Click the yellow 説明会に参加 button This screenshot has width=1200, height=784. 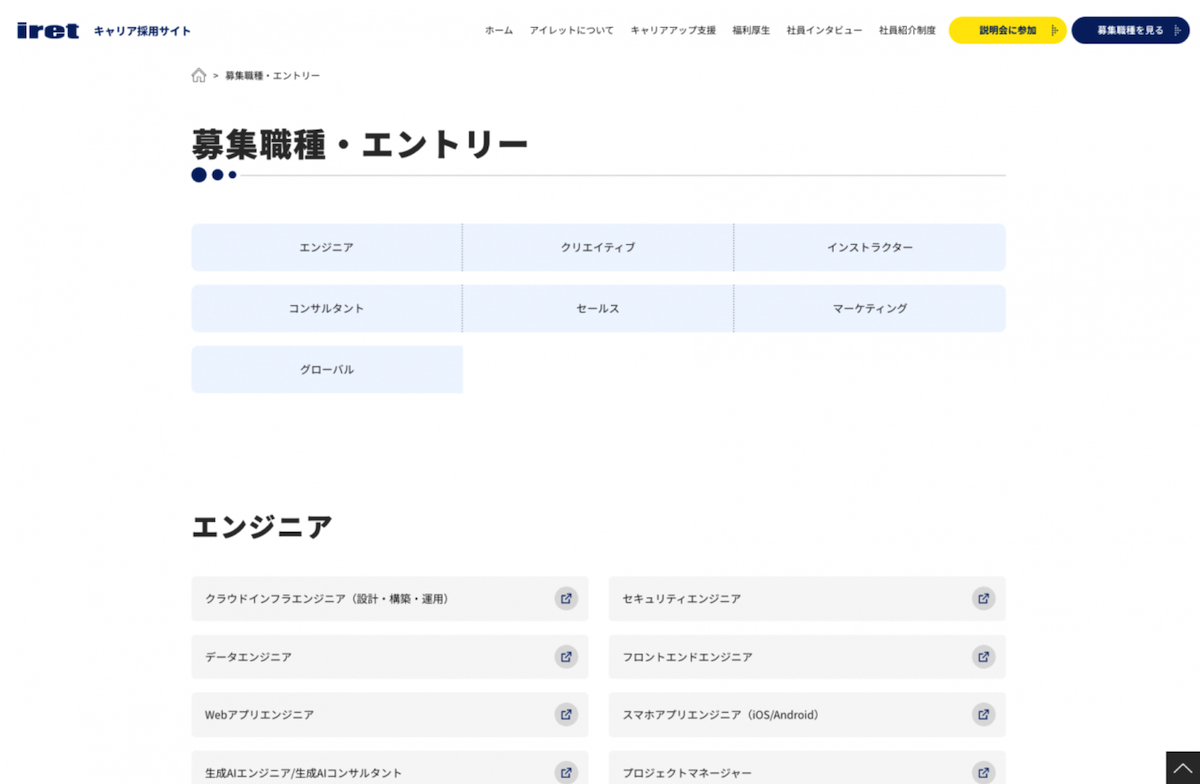pyautogui.click(x=1007, y=30)
